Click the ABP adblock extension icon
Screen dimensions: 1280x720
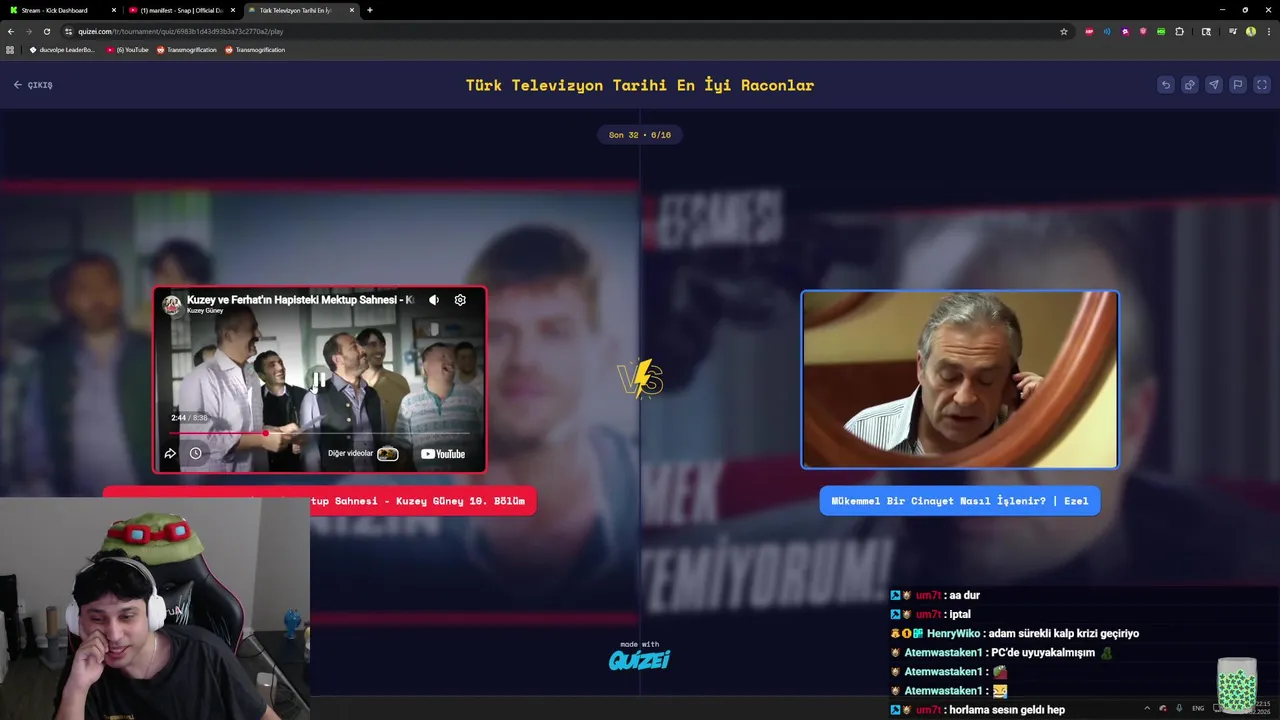pos(1089,31)
